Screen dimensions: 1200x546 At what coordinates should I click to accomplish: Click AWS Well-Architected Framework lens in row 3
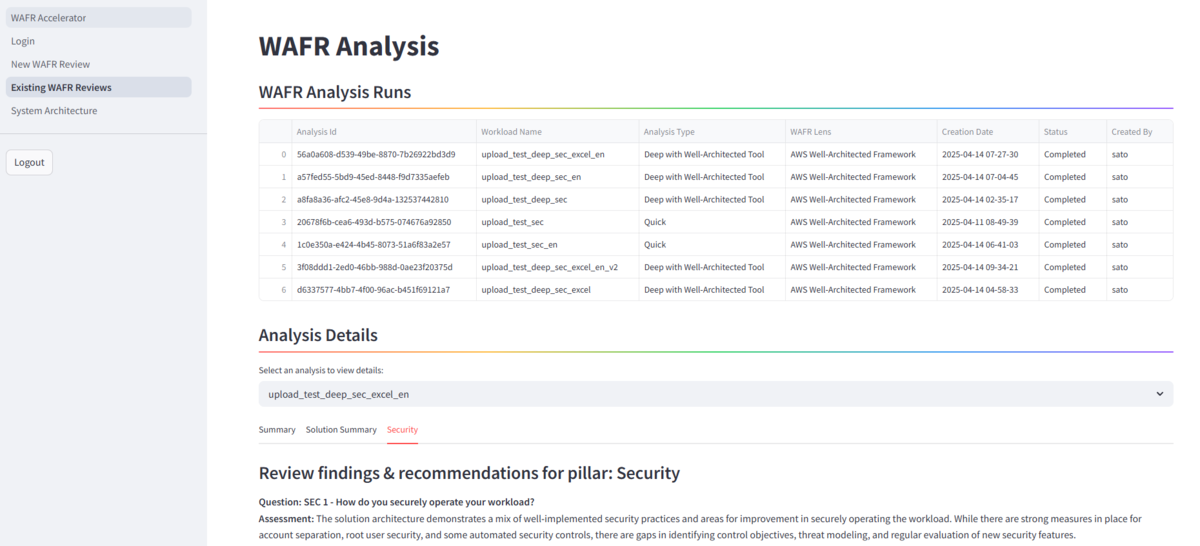tap(861, 222)
